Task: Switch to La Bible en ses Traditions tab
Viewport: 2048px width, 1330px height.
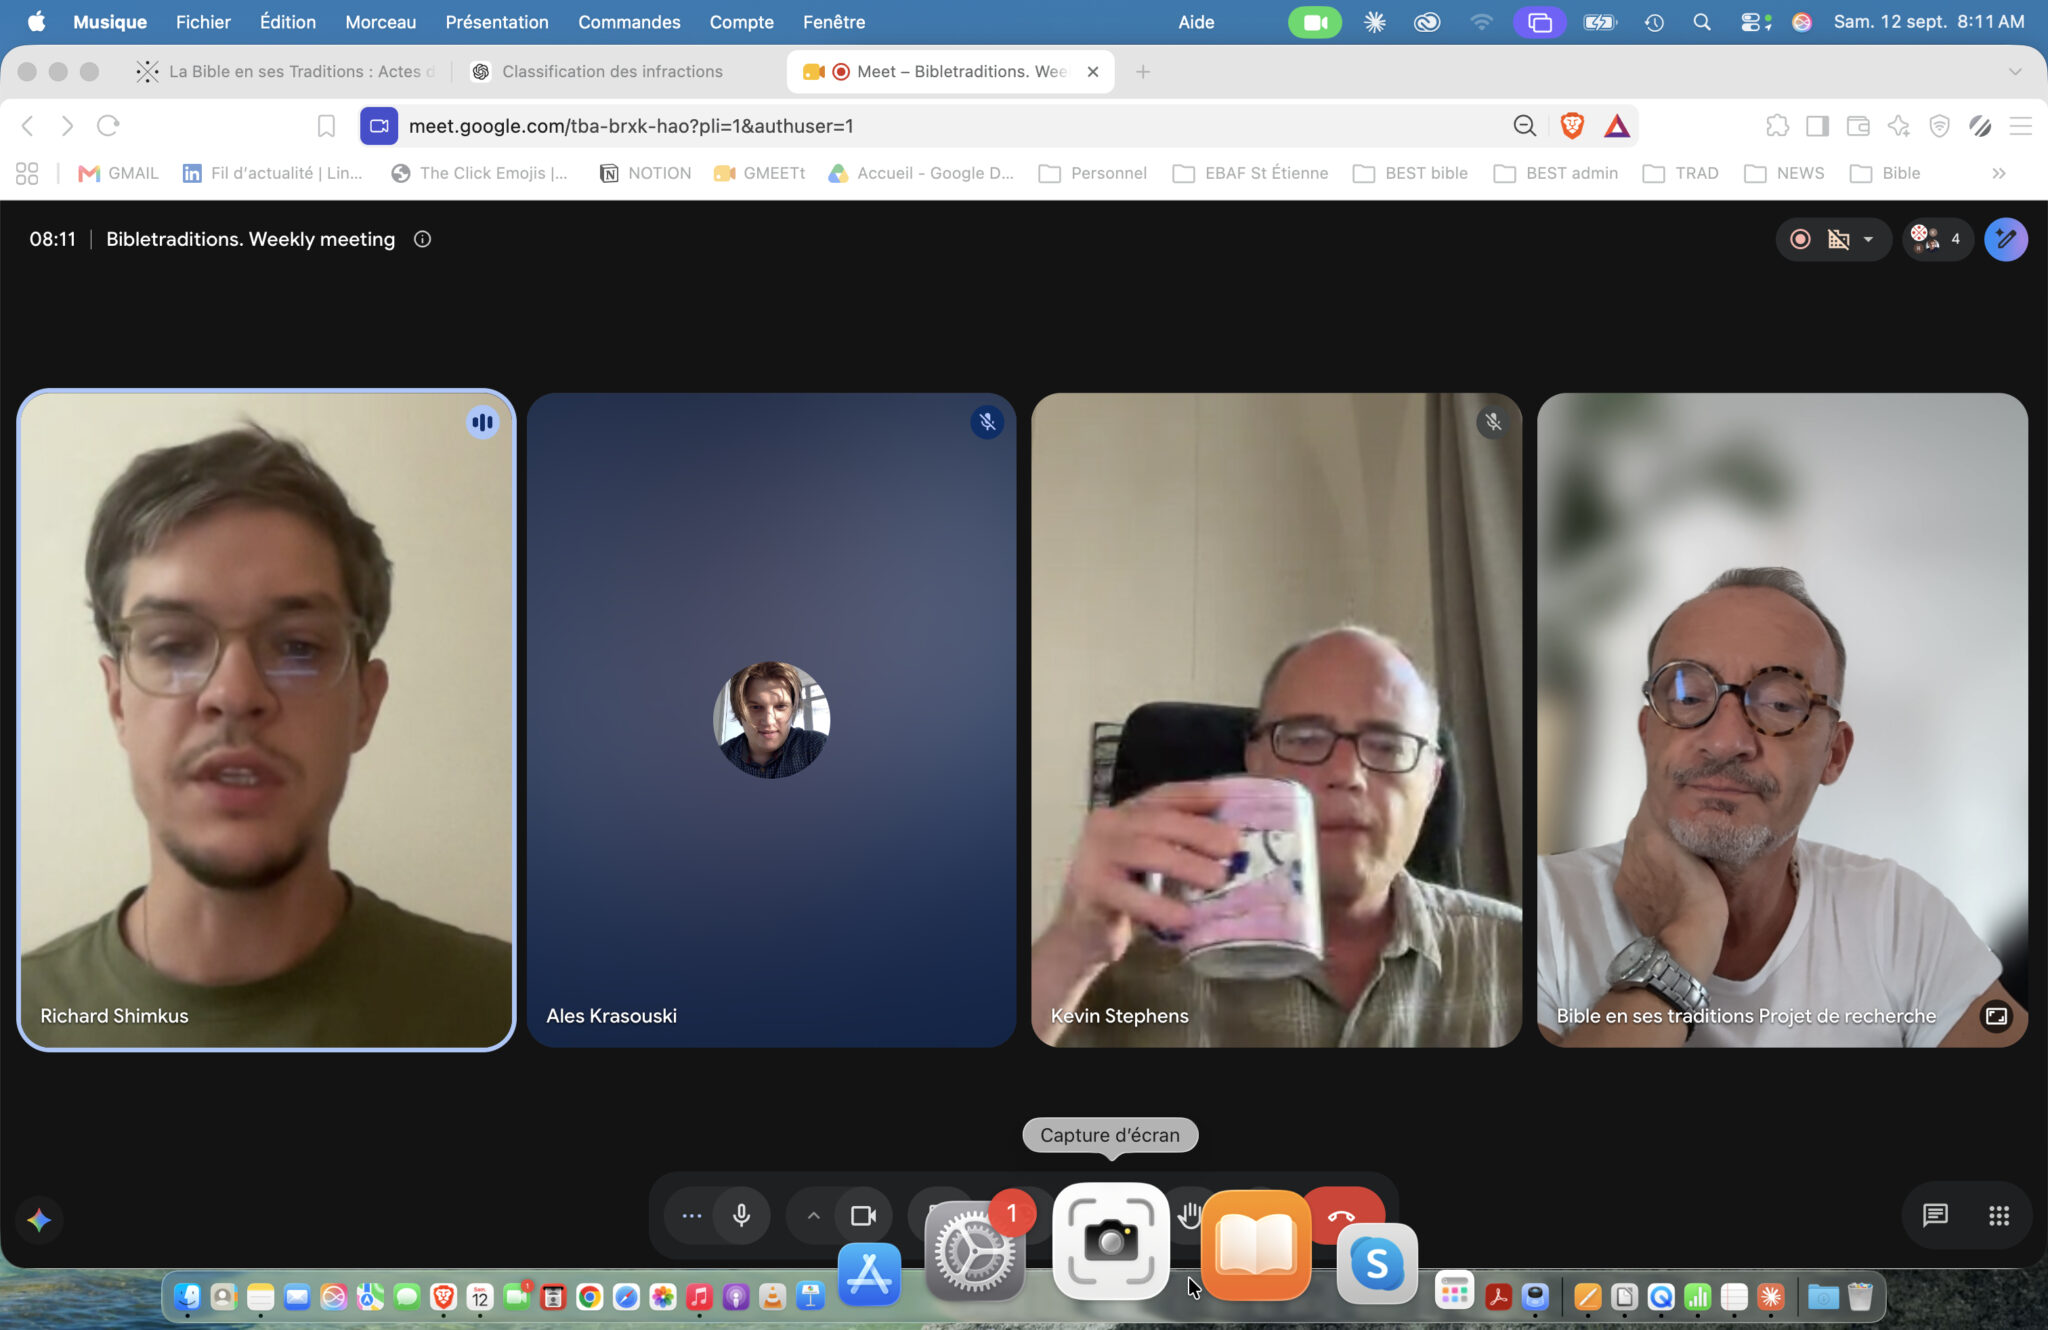Action: tap(287, 71)
